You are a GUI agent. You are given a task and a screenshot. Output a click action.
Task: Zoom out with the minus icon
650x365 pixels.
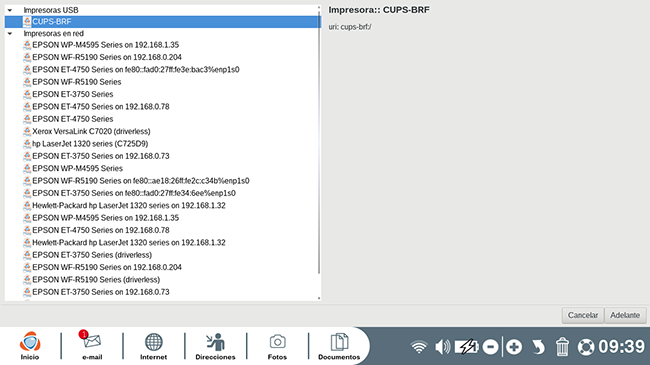pos(490,347)
